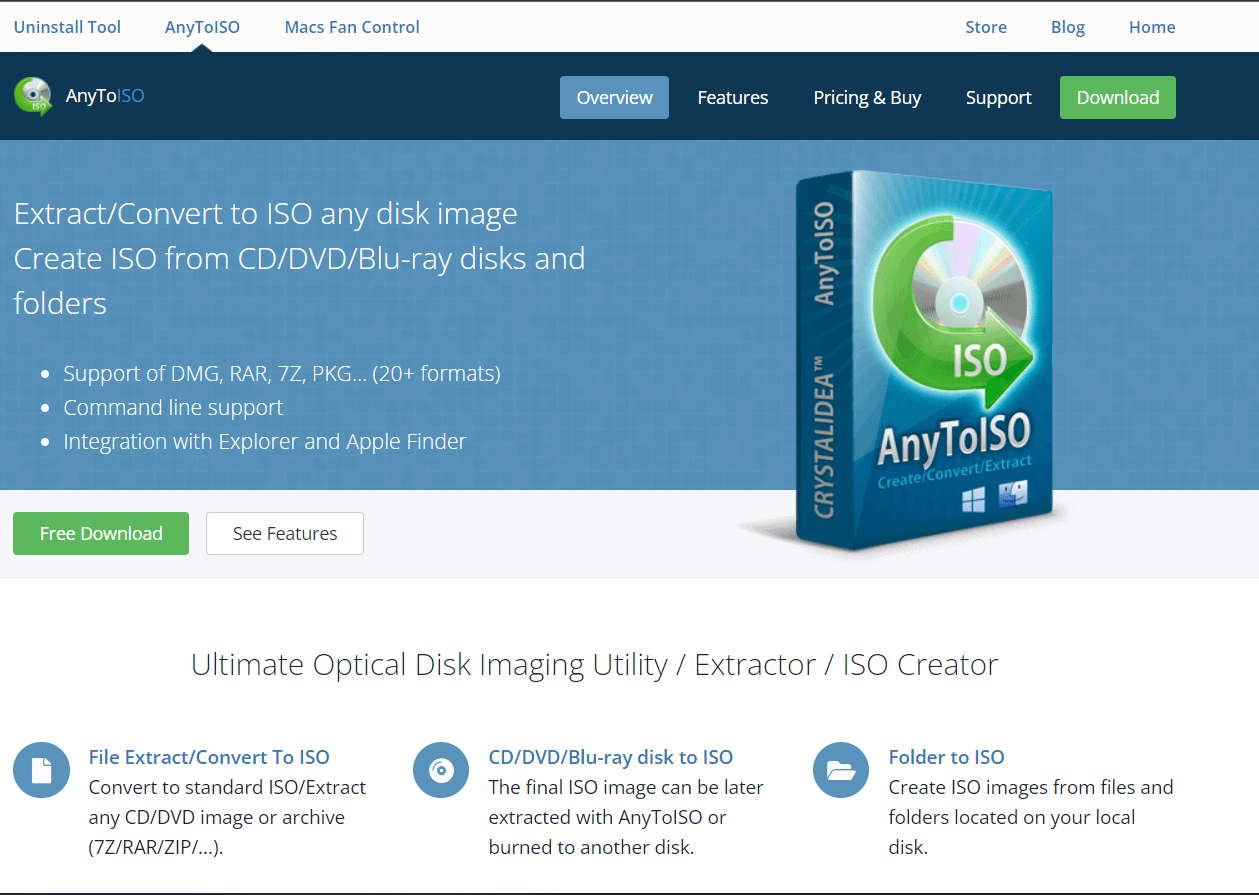
Task: Open the Uninstall Tool product link
Action: [x=67, y=27]
